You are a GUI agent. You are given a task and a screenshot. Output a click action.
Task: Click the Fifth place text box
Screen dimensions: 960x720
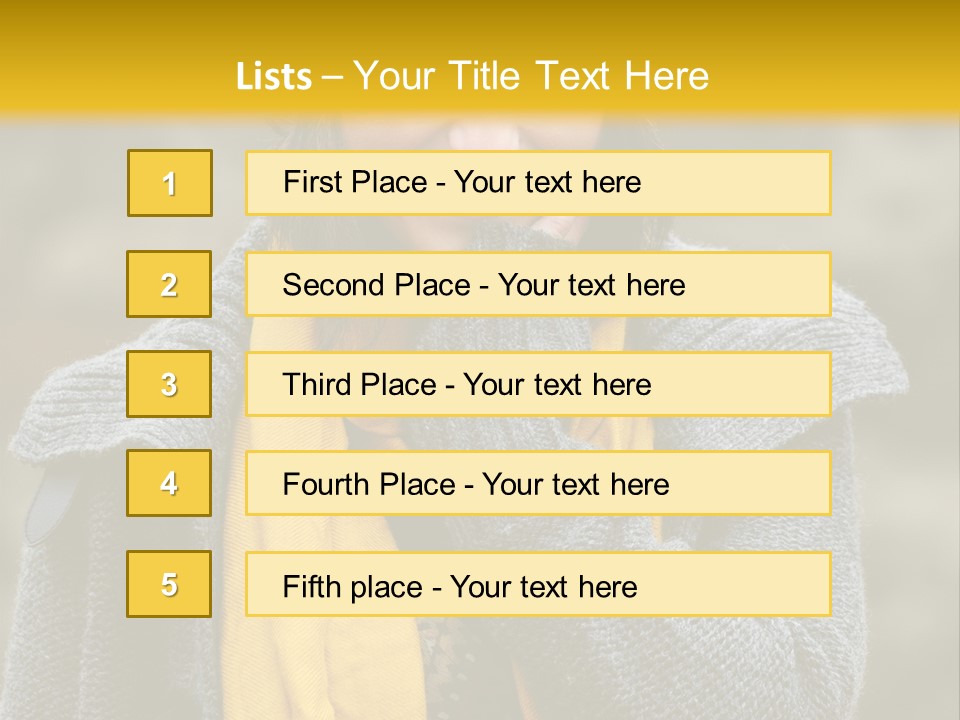[x=538, y=584]
